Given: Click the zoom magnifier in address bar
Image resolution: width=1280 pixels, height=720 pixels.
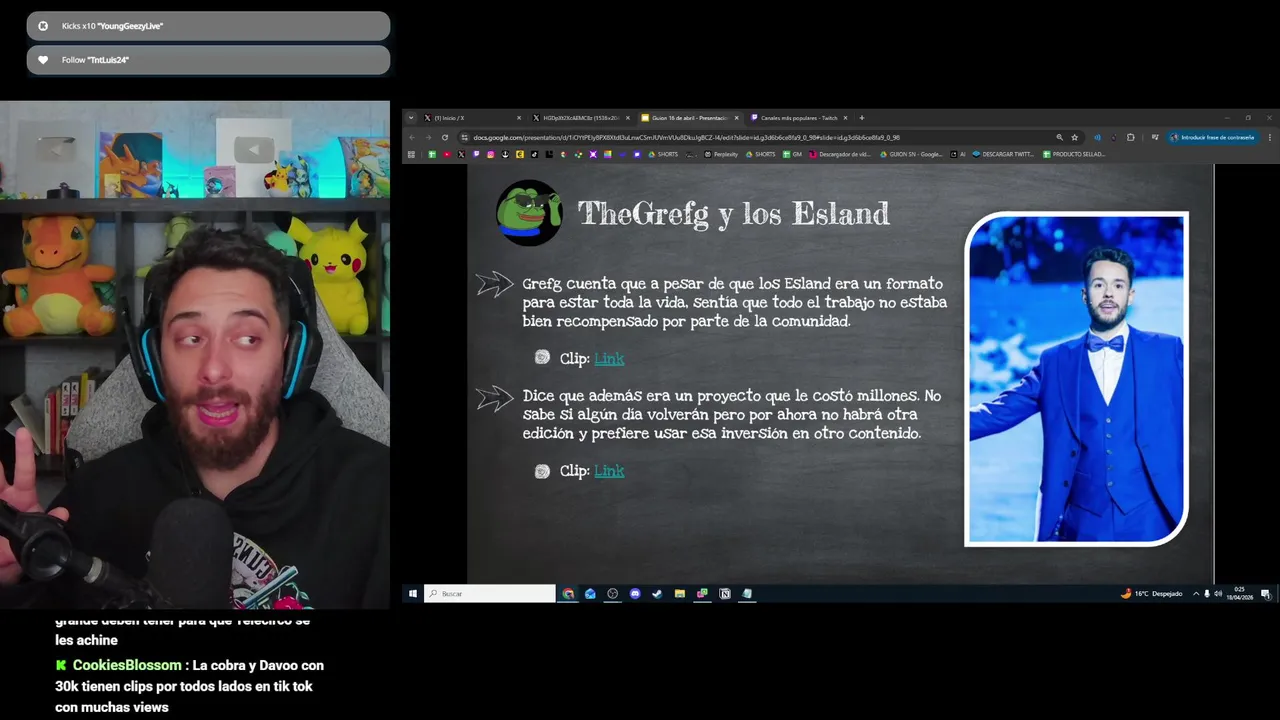Looking at the screenshot, I should 1060,137.
